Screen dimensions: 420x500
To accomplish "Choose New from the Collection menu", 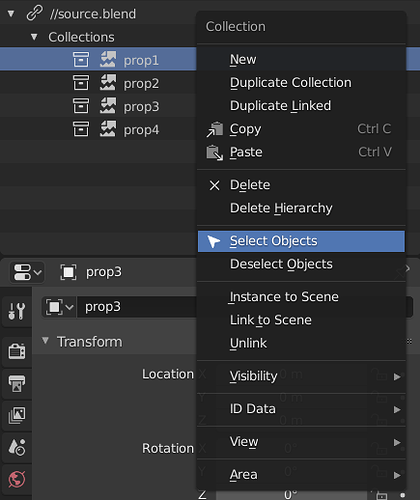I will 301,60.
